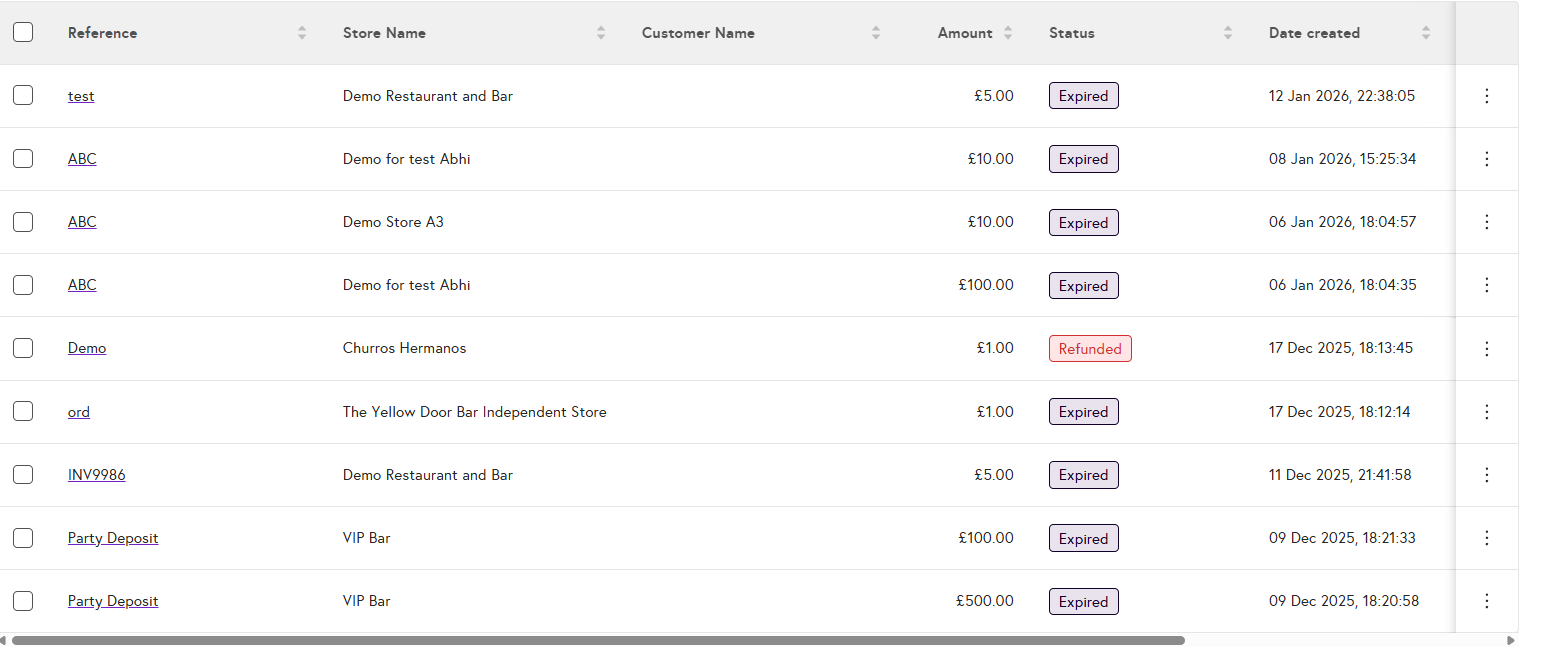
Task: Sort by Amount using its sort arrows
Action: point(1008,33)
